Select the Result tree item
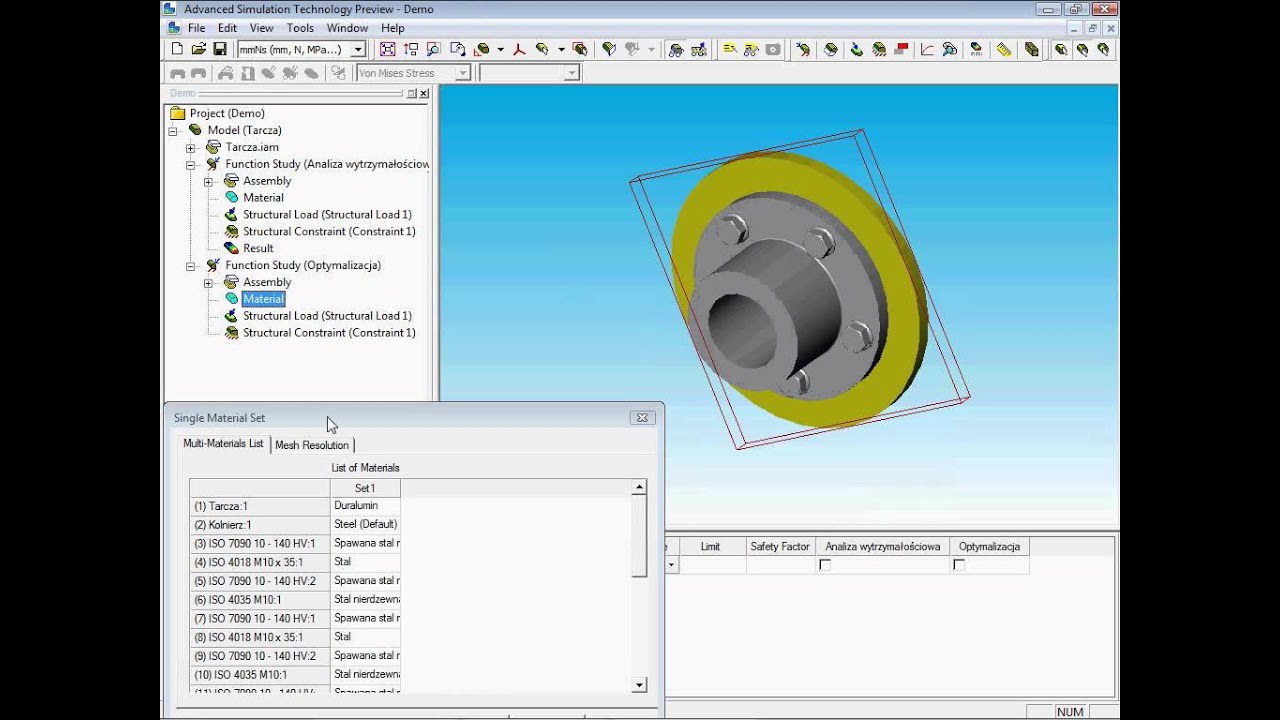Screen dimensions: 1280x720 [258, 248]
